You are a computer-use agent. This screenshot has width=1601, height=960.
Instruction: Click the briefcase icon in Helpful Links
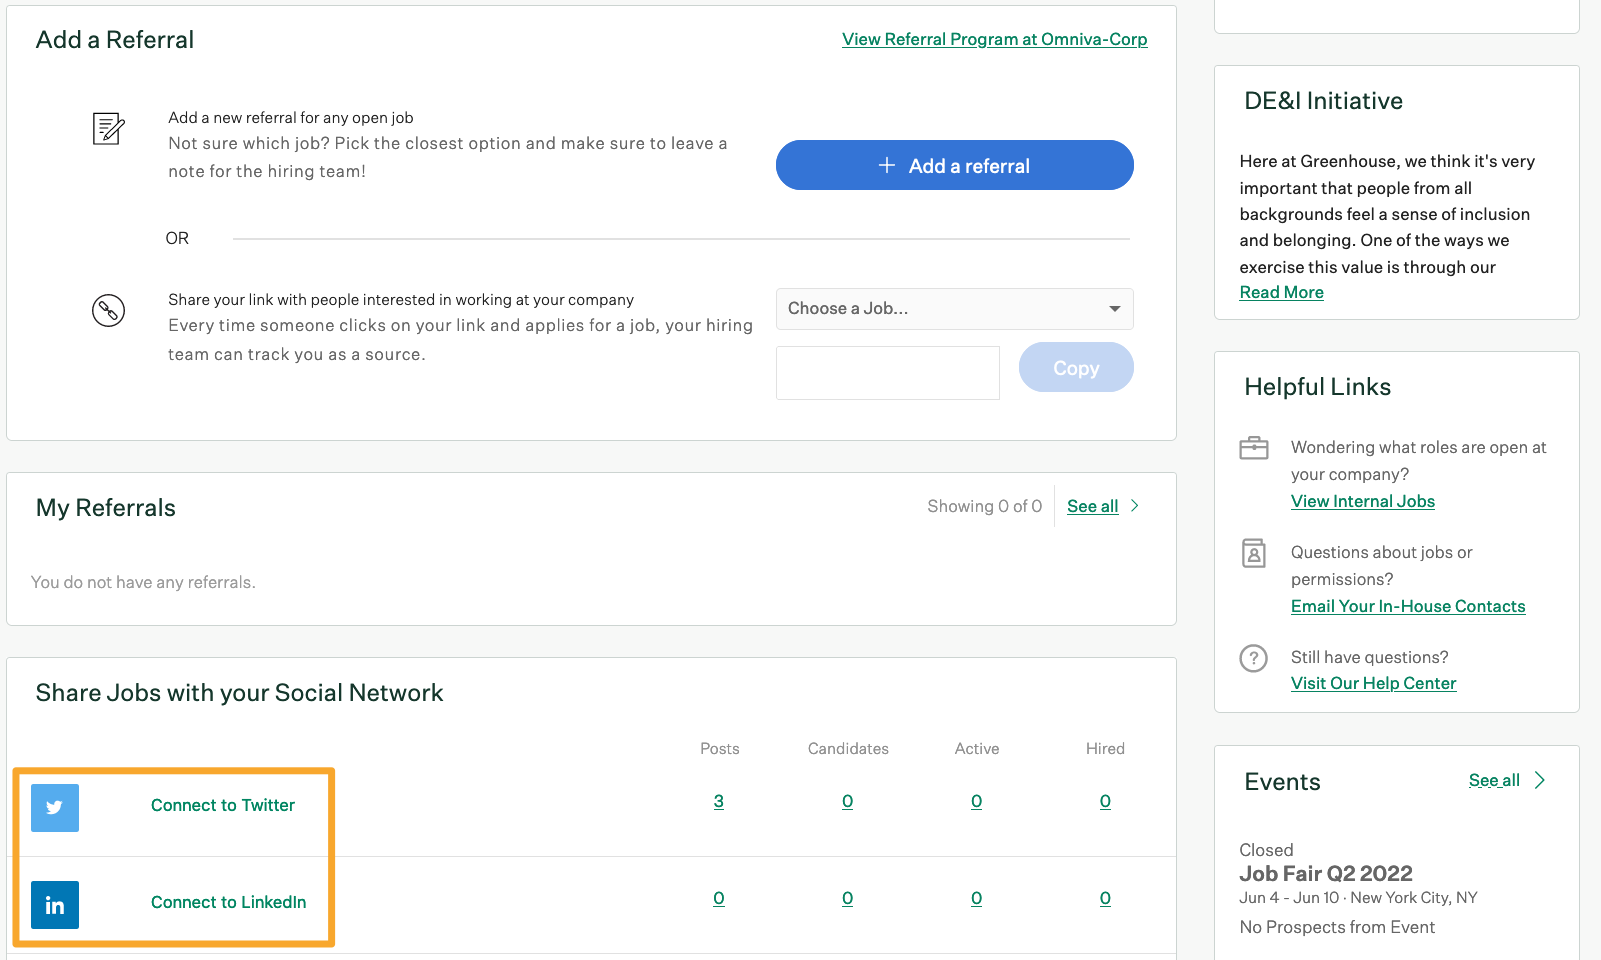(1253, 448)
